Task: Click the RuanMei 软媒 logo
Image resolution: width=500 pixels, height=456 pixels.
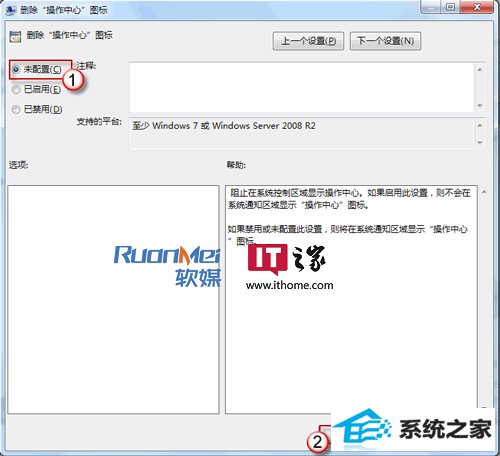Action: 167,266
